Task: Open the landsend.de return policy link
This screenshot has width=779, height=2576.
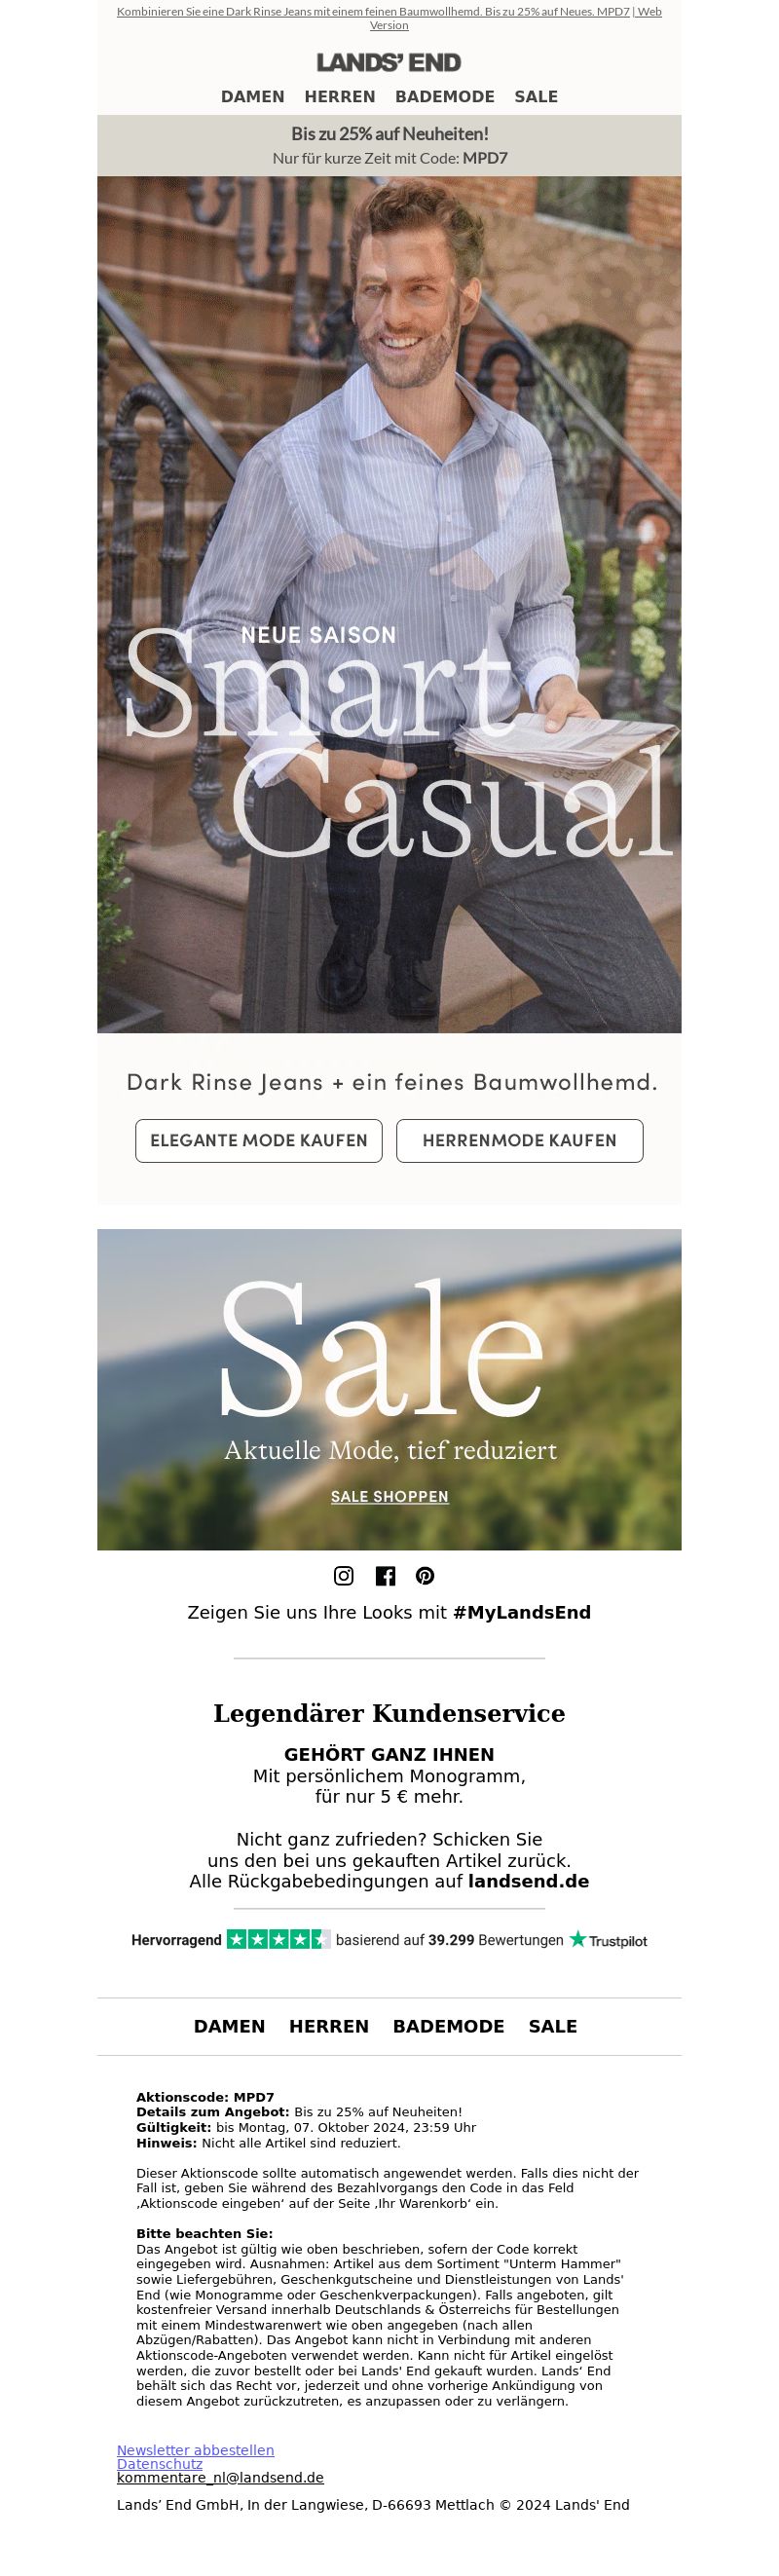Action: (528, 1881)
